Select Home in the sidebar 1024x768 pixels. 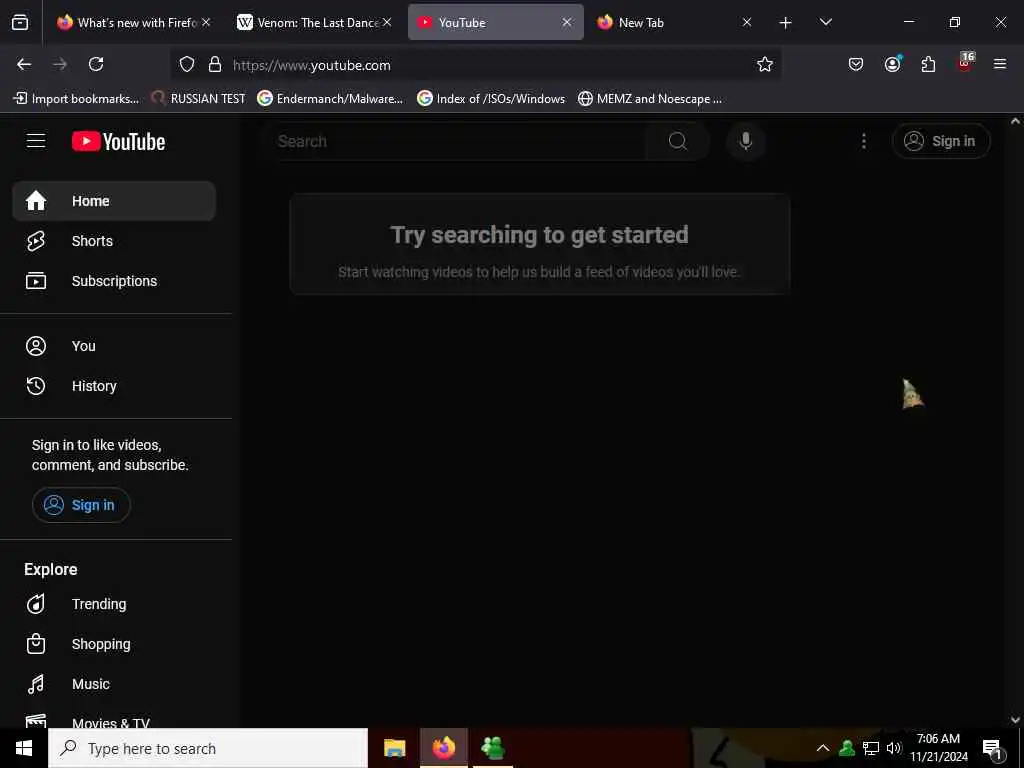tap(114, 201)
